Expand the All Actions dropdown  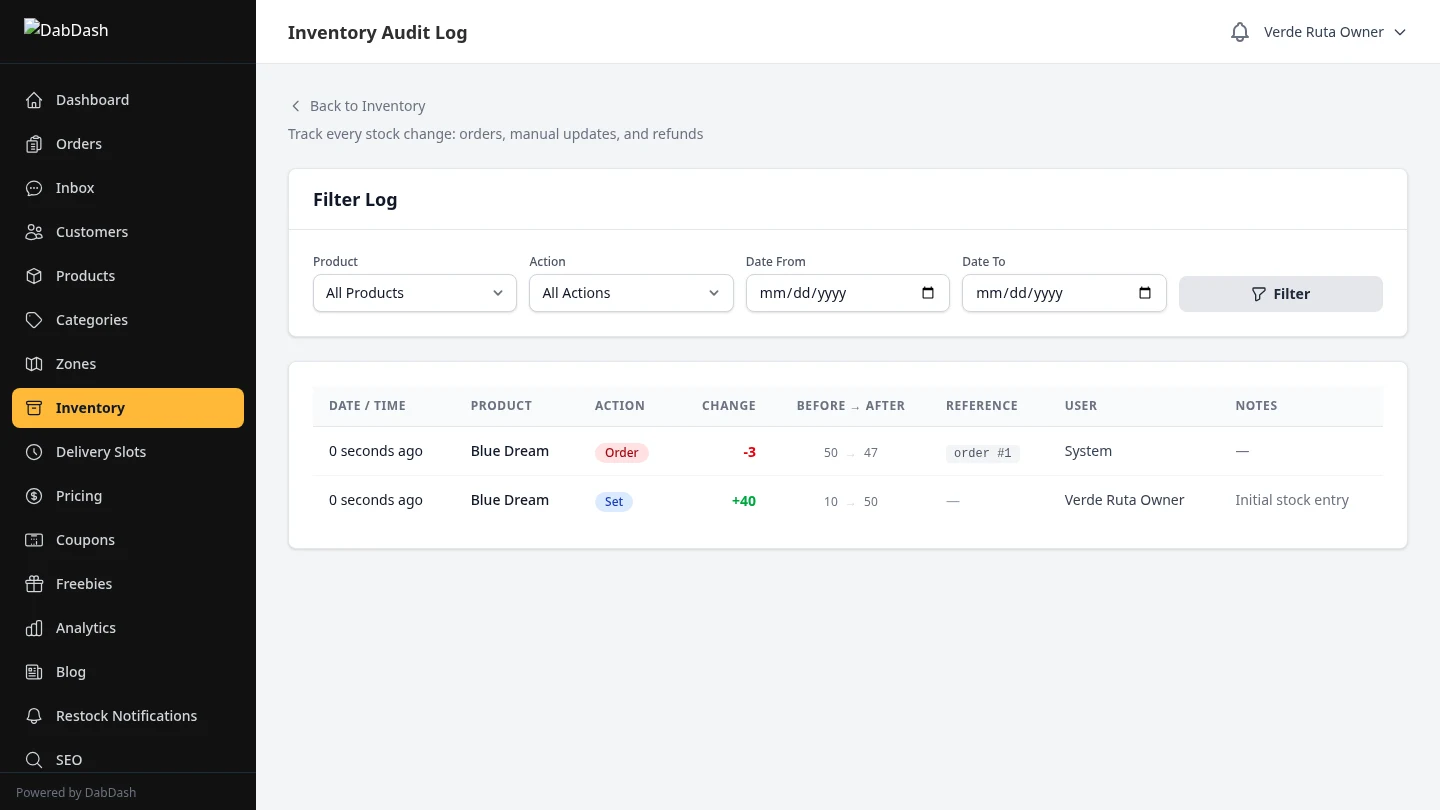coord(630,293)
